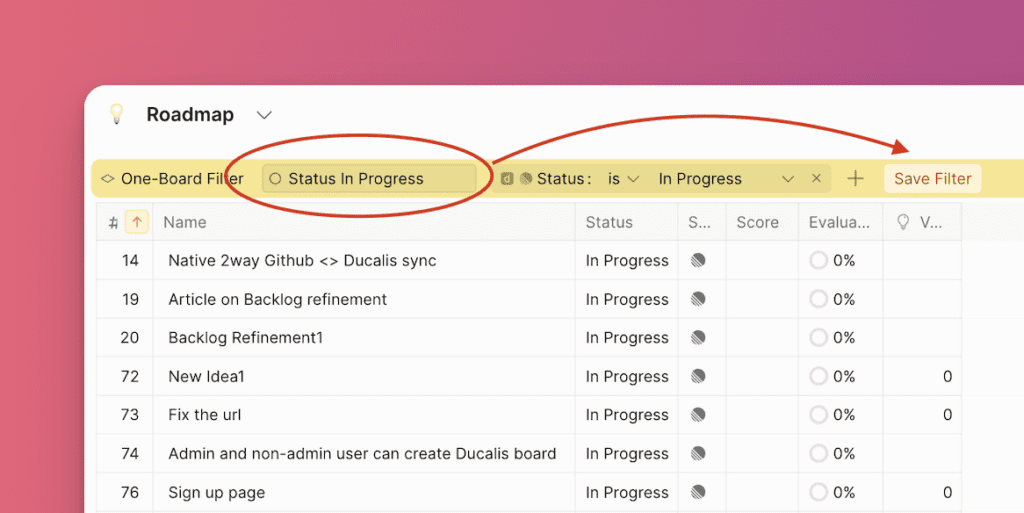Click evaluation progress circle for New Idea1
The height and width of the screenshot is (513, 1024).
pyautogui.click(x=819, y=377)
